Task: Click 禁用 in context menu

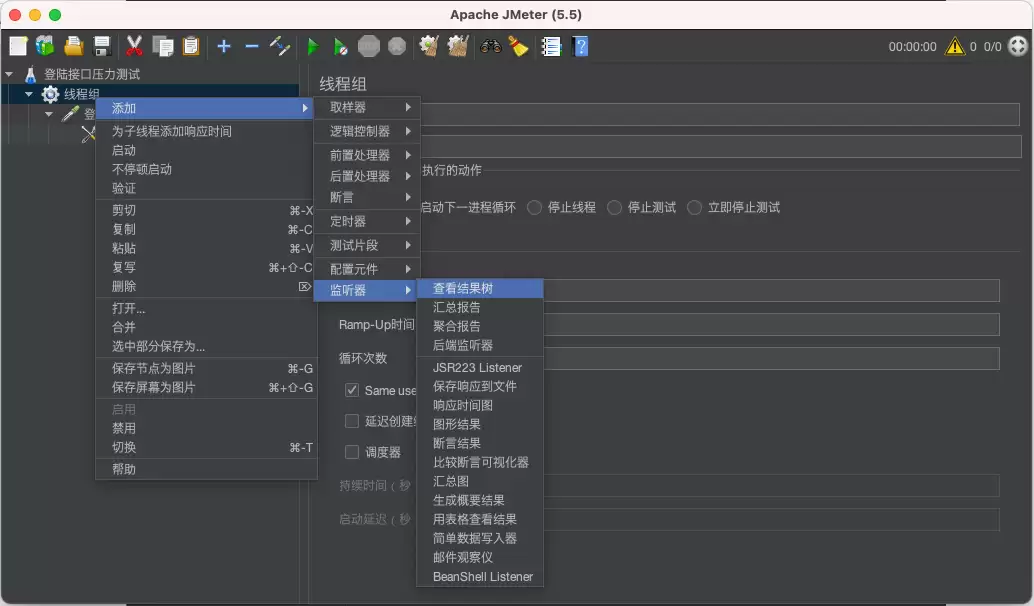Action: tap(205, 429)
